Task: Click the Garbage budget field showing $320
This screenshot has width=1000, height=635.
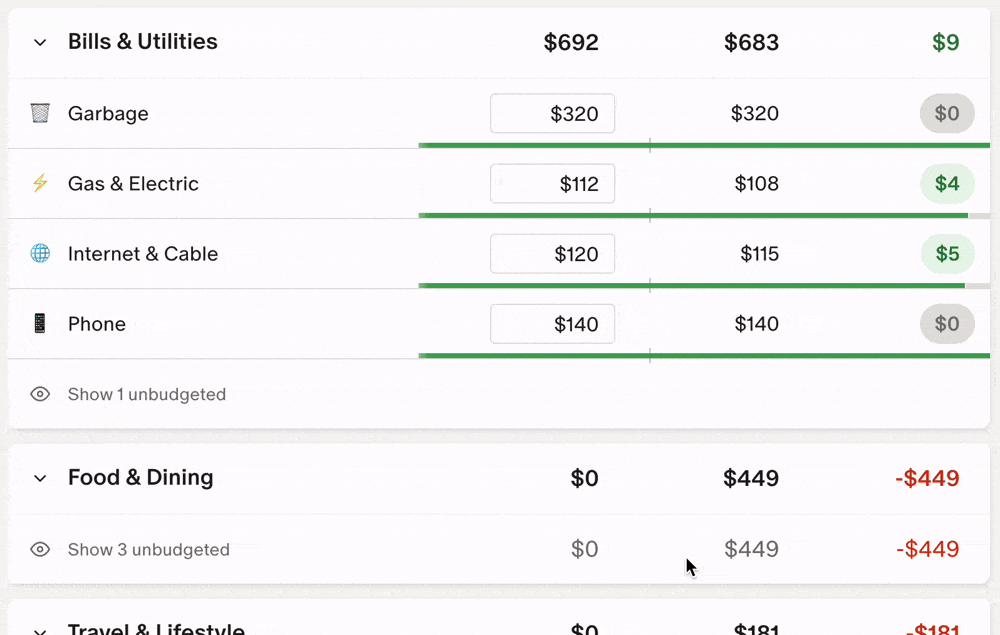Action: pos(552,113)
